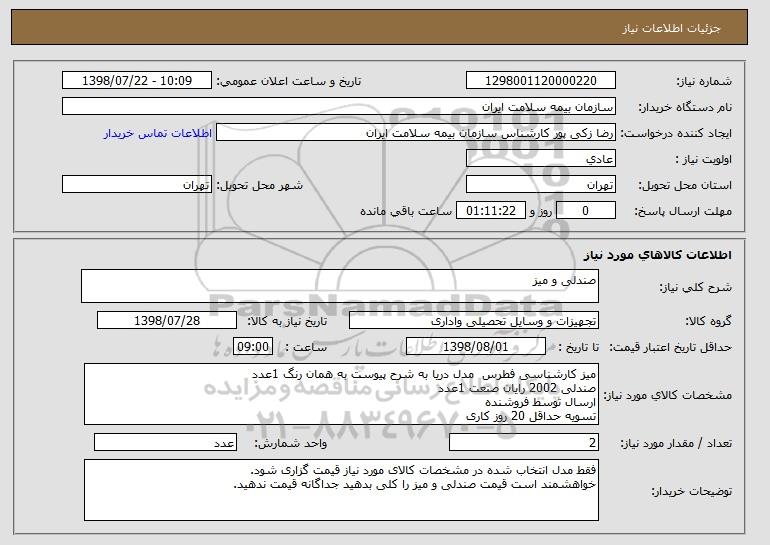Viewport: 770px width, 545px height.
Task: Click the label نام دستگاه خریدار
Action: [x=685, y=108]
